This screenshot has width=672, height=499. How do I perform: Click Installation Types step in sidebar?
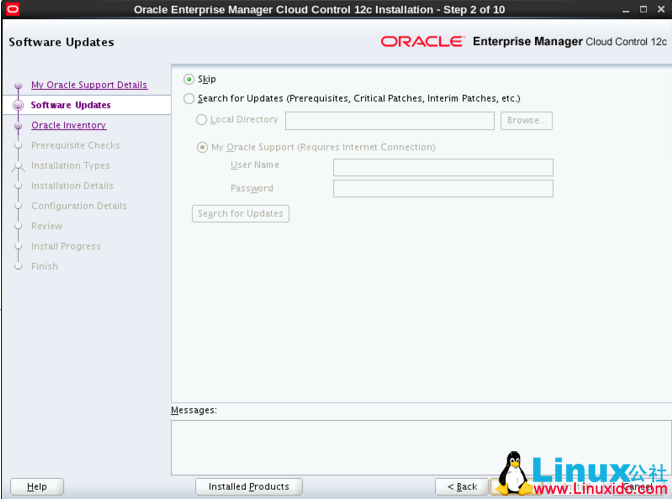point(70,165)
